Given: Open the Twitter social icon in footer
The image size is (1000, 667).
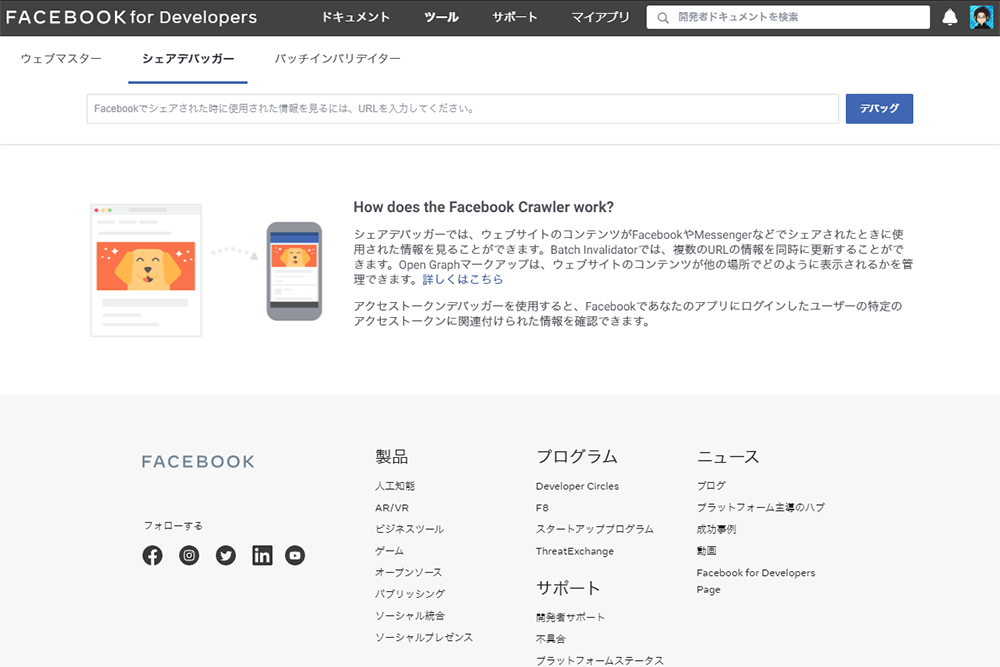Looking at the screenshot, I should click(x=225, y=555).
